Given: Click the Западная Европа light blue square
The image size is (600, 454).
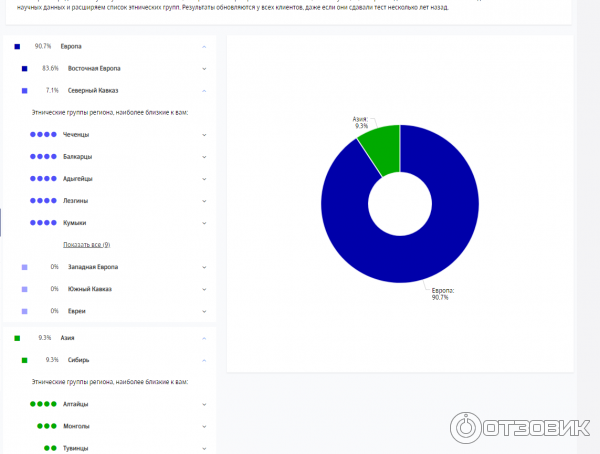Looking at the screenshot, I should click(x=24, y=267).
